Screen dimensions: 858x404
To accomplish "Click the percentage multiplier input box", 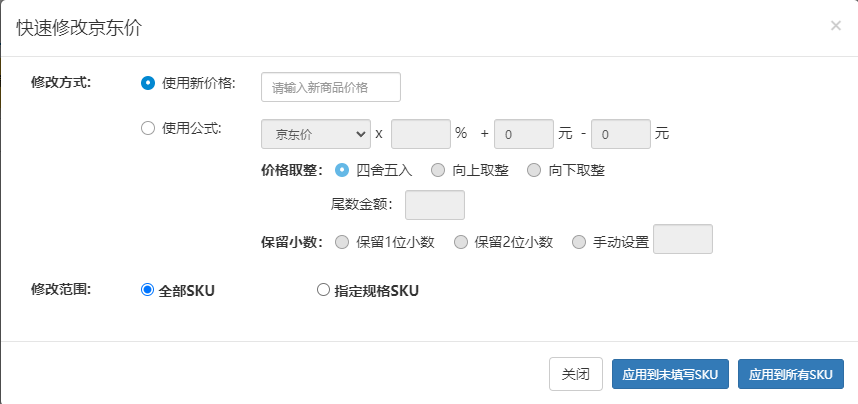I will (420, 134).
